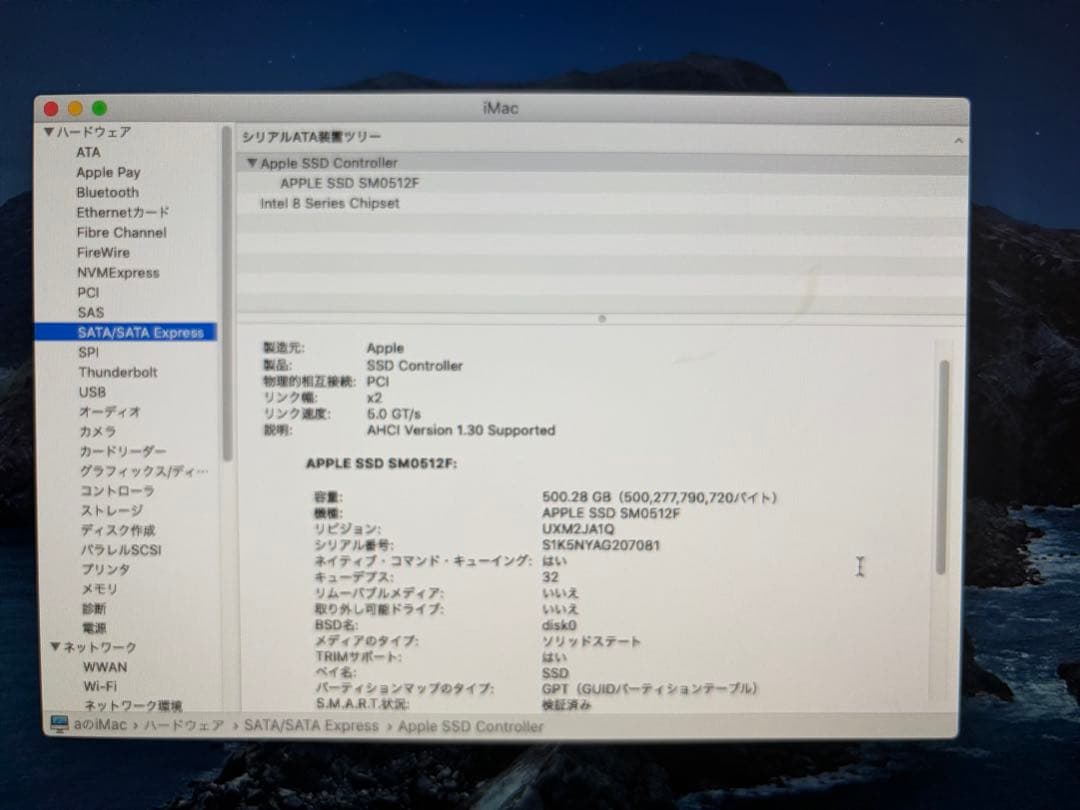Collapse the ネットワーク section triangle
The height and width of the screenshot is (810, 1080).
[55, 647]
